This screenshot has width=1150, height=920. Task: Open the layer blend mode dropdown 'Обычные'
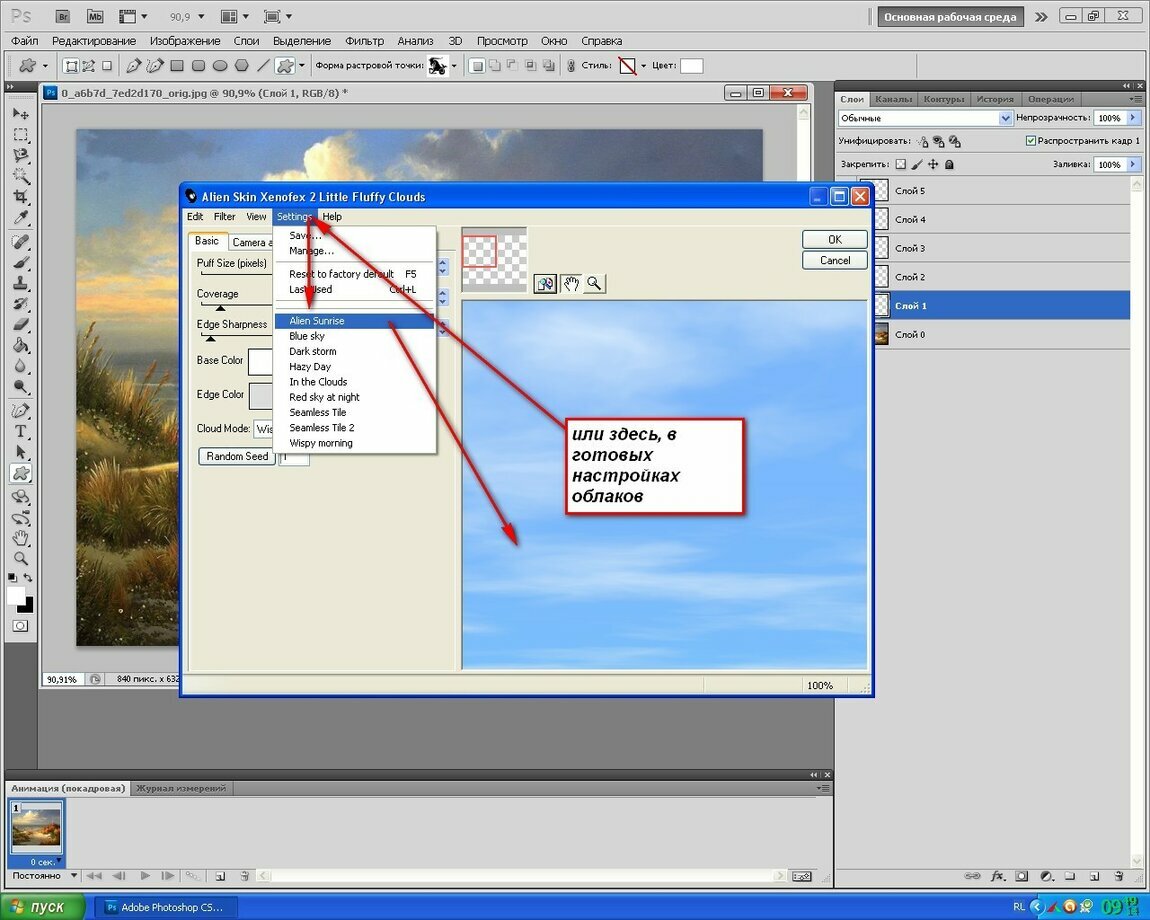pyautogui.click(x=925, y=118)
